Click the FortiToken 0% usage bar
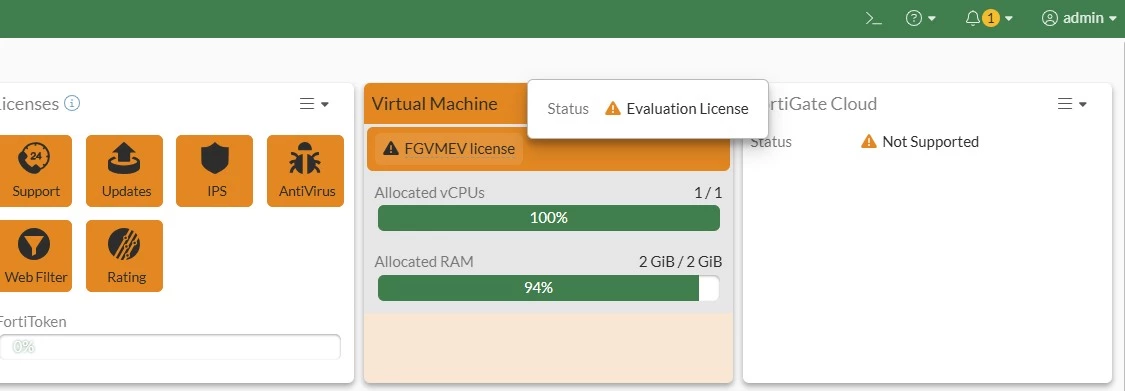 click(169, 347)
